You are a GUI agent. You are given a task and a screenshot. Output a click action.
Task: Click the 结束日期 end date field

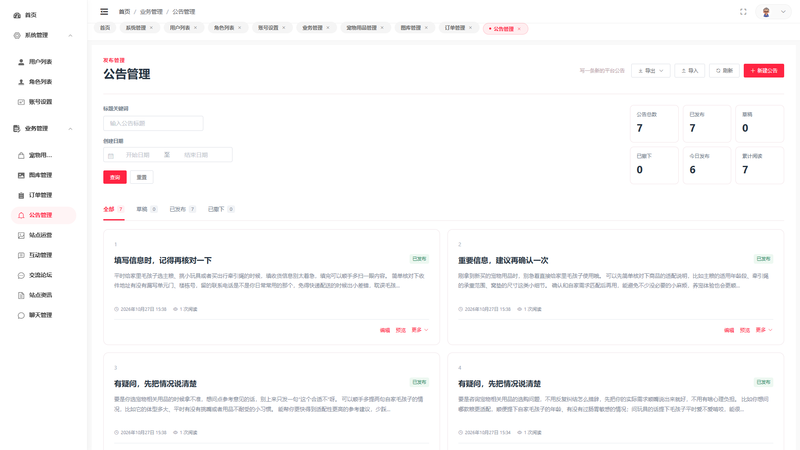[196, 155]
